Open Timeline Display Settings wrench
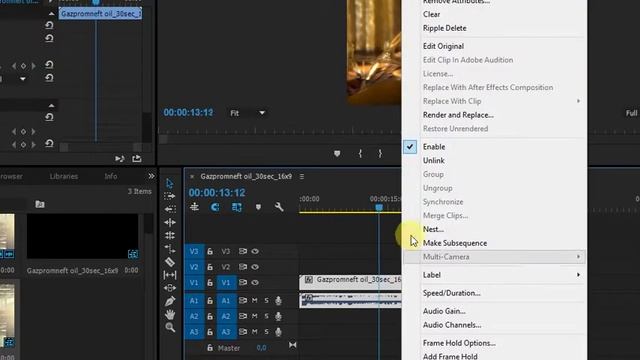The image size is (640, 360). pos(279,207)
